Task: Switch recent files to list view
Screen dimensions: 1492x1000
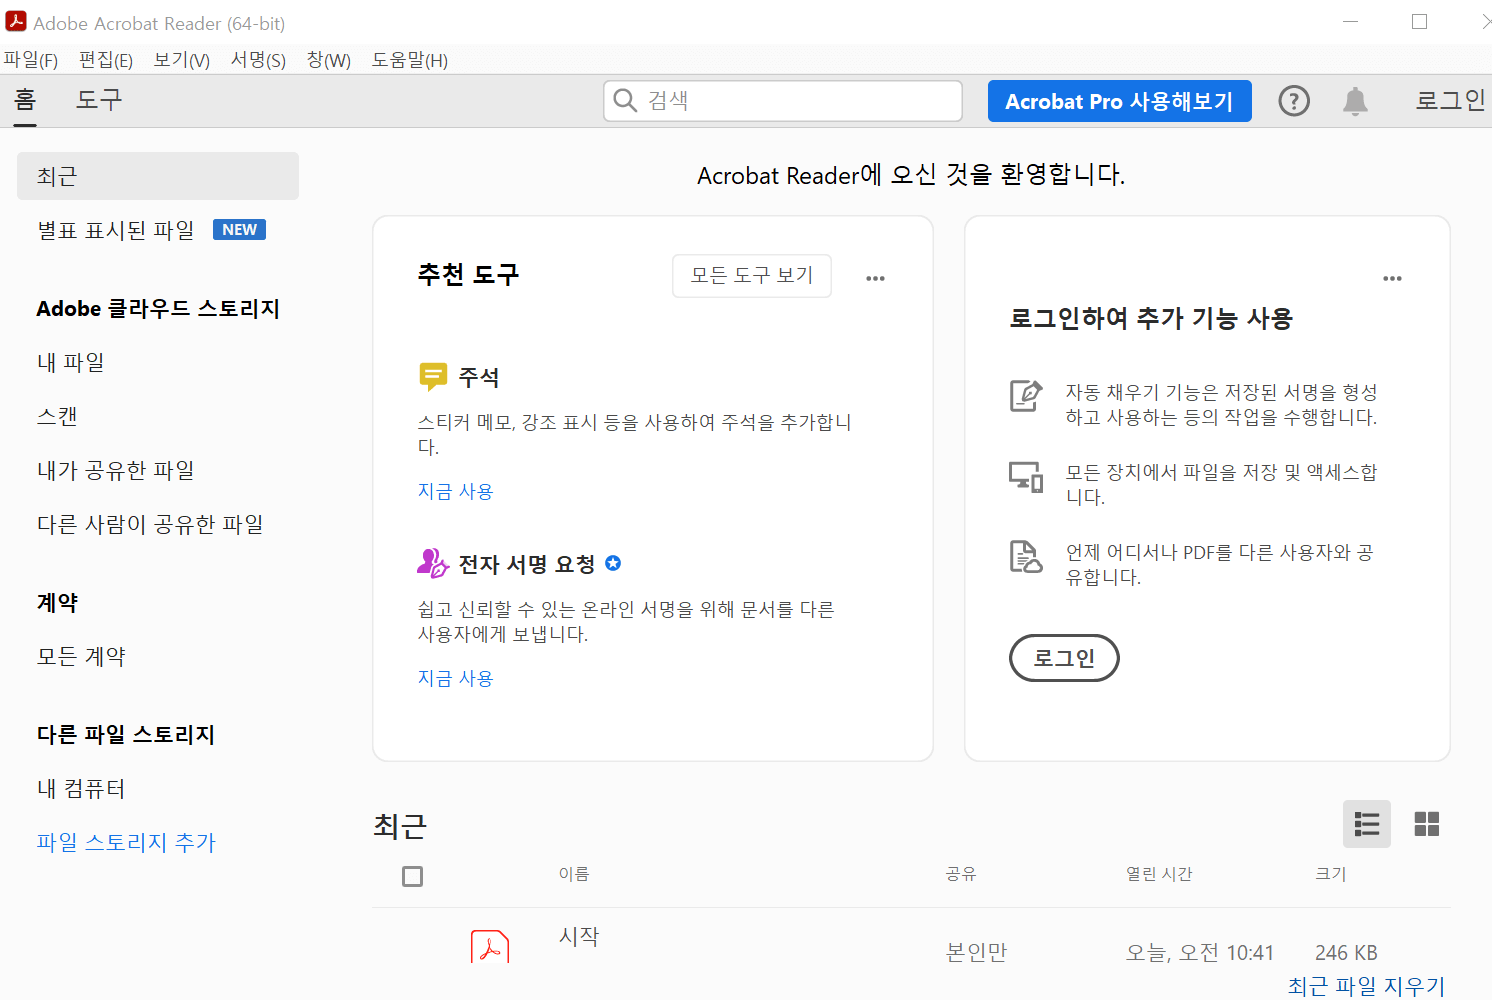Action: (x=1366, y=824)
